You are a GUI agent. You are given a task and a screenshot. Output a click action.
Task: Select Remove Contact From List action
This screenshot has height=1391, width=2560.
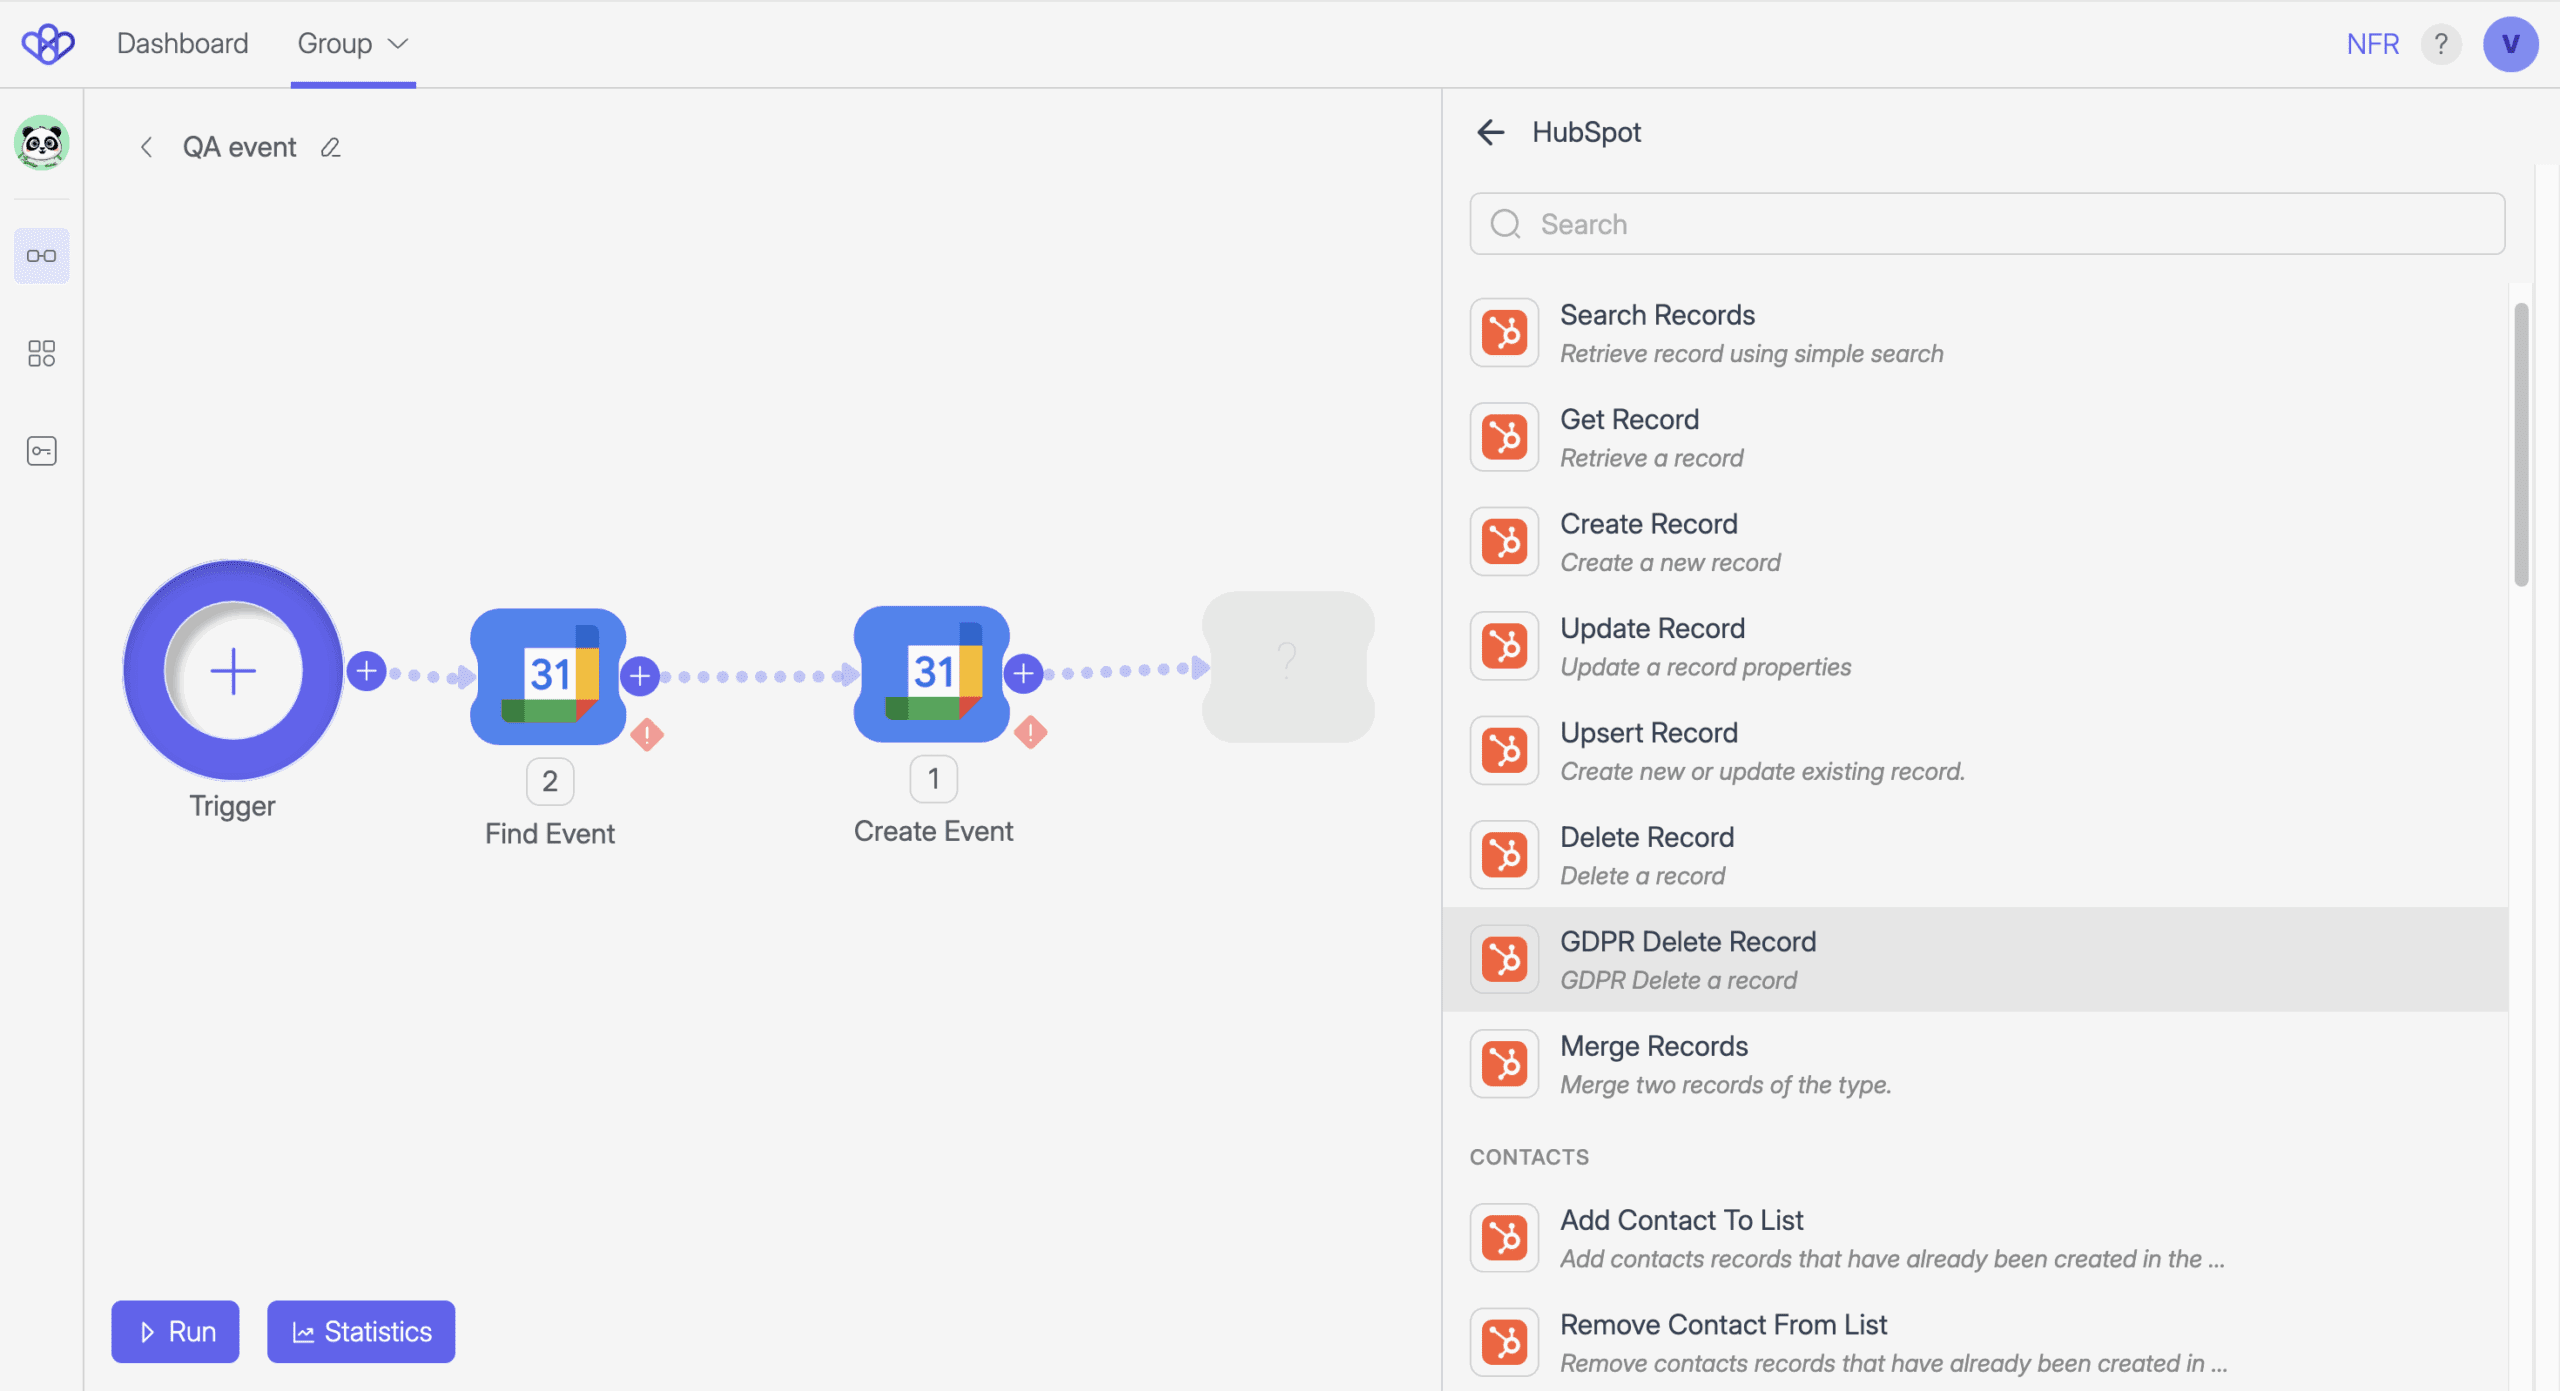1975,1343
